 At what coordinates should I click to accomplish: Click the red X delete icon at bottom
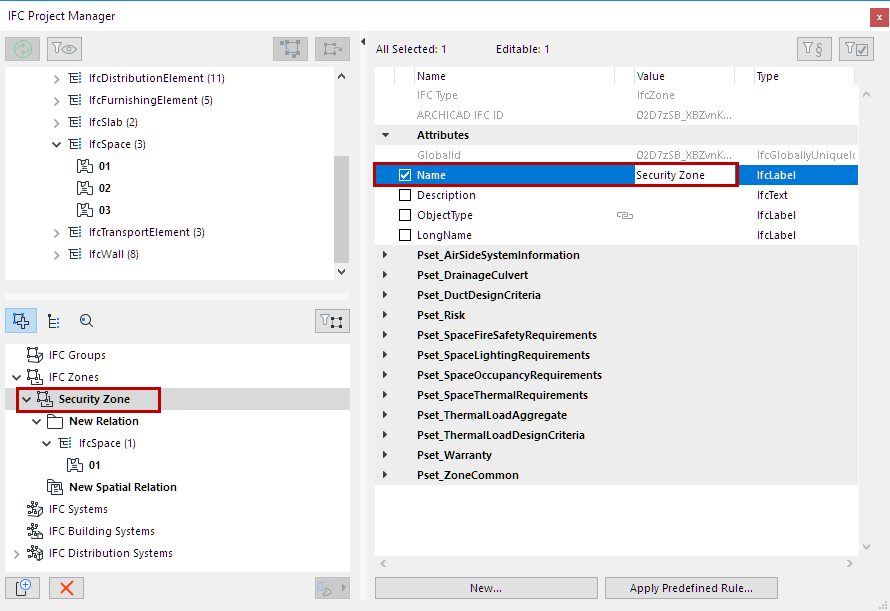point(65,588)
